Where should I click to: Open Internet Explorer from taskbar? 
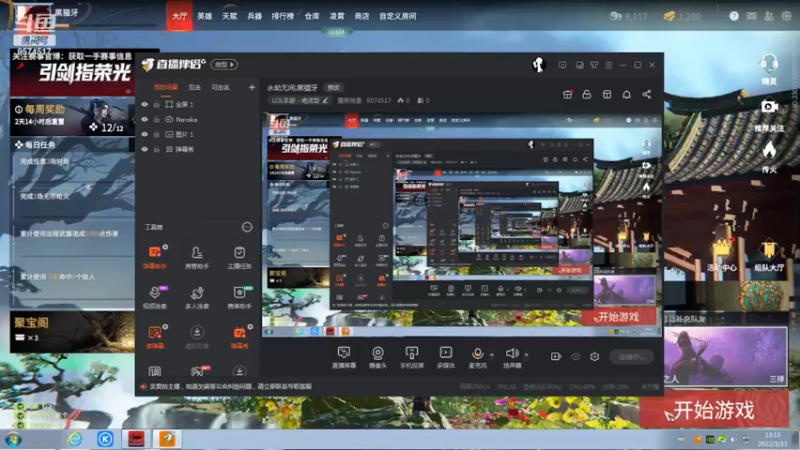coord(74,439)
